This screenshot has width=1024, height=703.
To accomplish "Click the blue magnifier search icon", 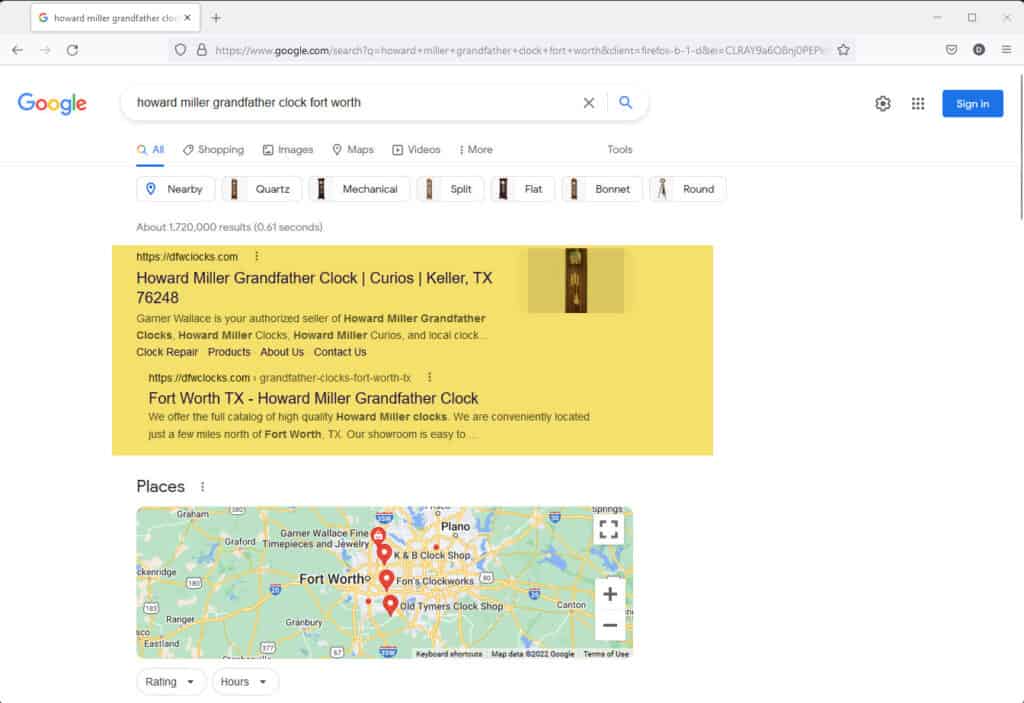I will click(x=625, y=103).
